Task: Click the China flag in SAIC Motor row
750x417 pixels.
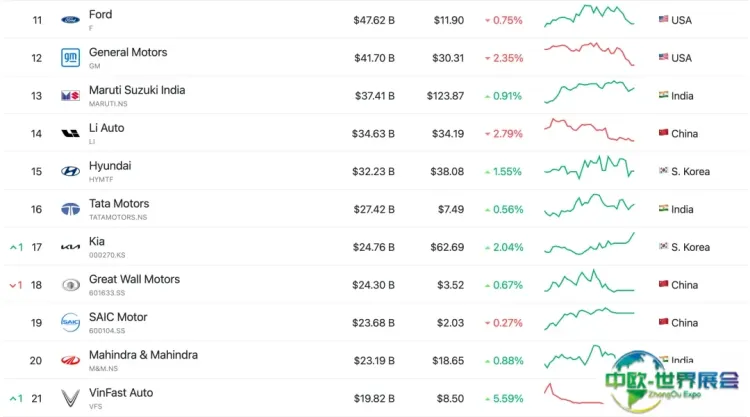Action: (663, 323)
